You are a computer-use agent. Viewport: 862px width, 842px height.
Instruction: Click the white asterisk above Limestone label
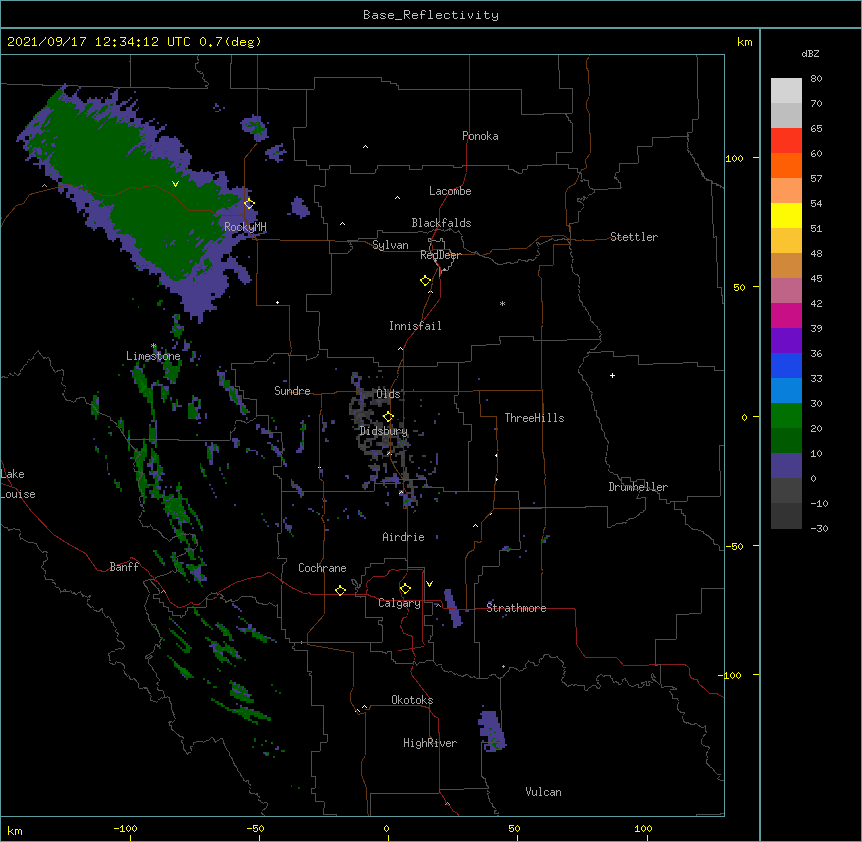click(154, 346)
